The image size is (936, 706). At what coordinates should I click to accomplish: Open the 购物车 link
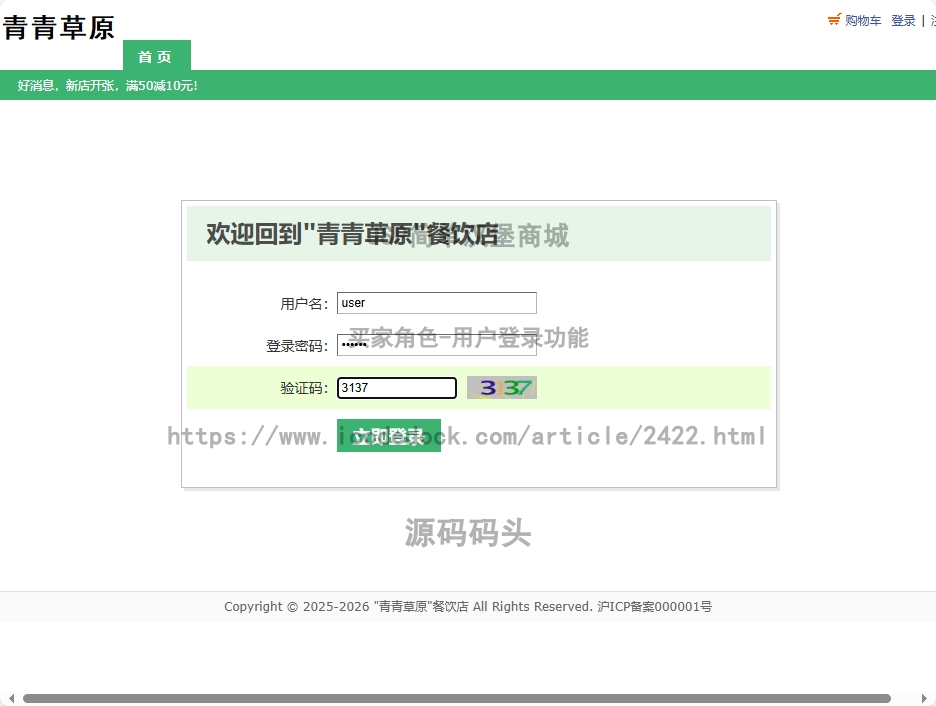pos(863,21)
